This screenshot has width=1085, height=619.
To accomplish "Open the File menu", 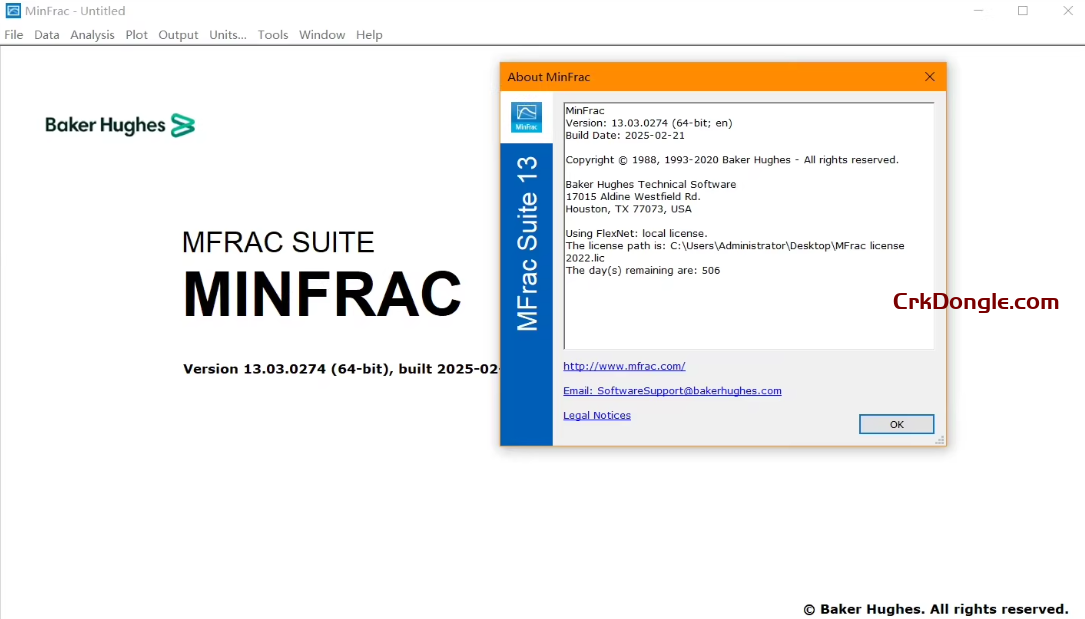I will (13, 34).
